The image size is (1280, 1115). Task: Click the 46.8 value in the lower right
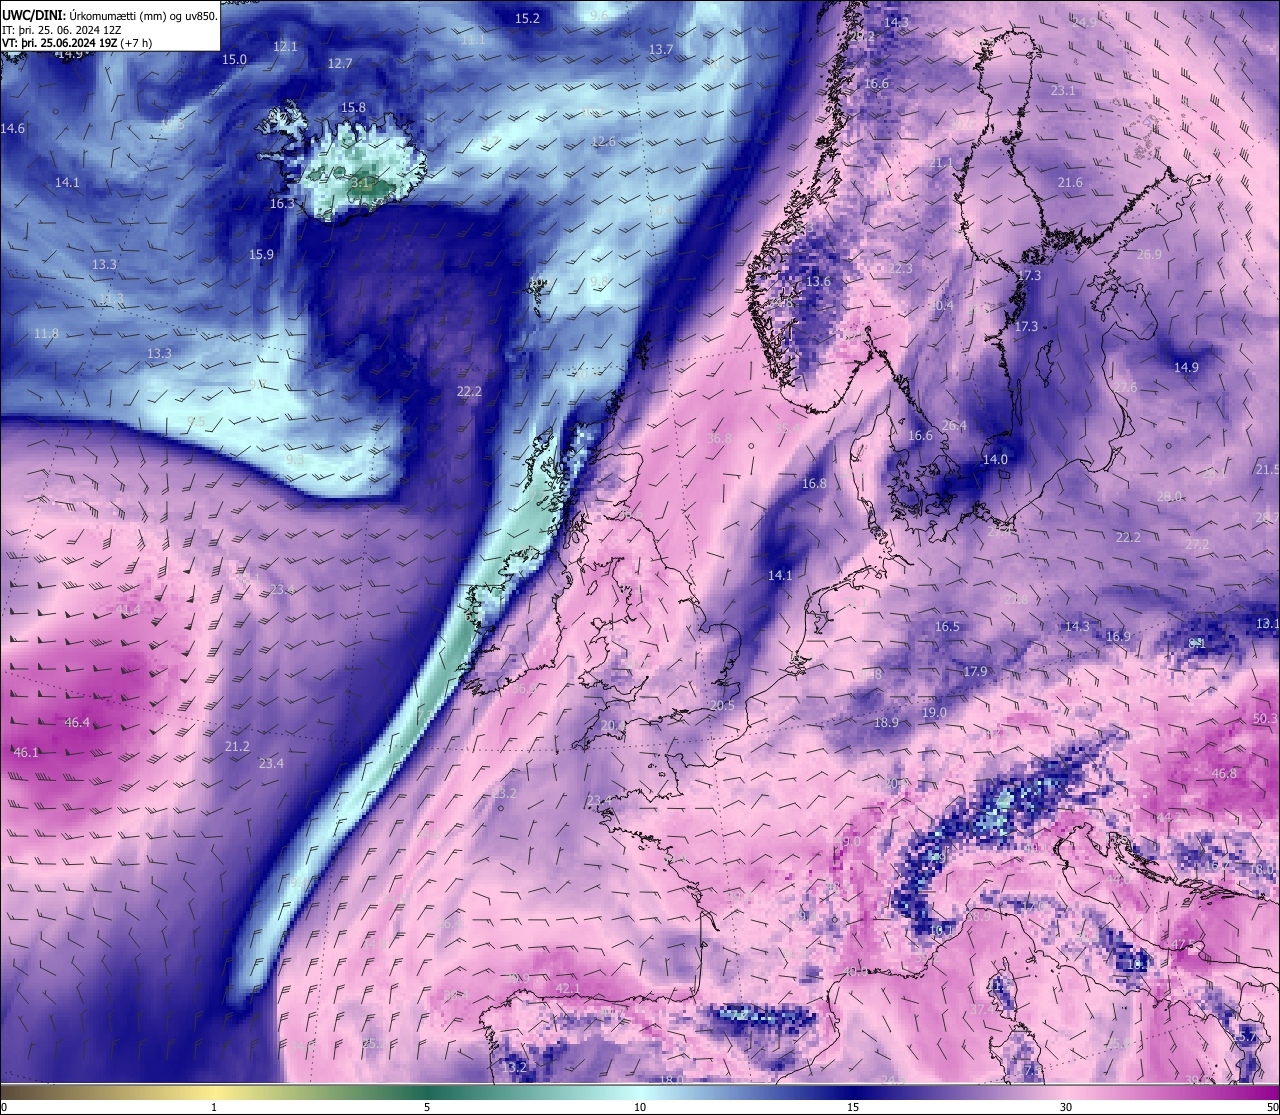(x=1224, y=773)
